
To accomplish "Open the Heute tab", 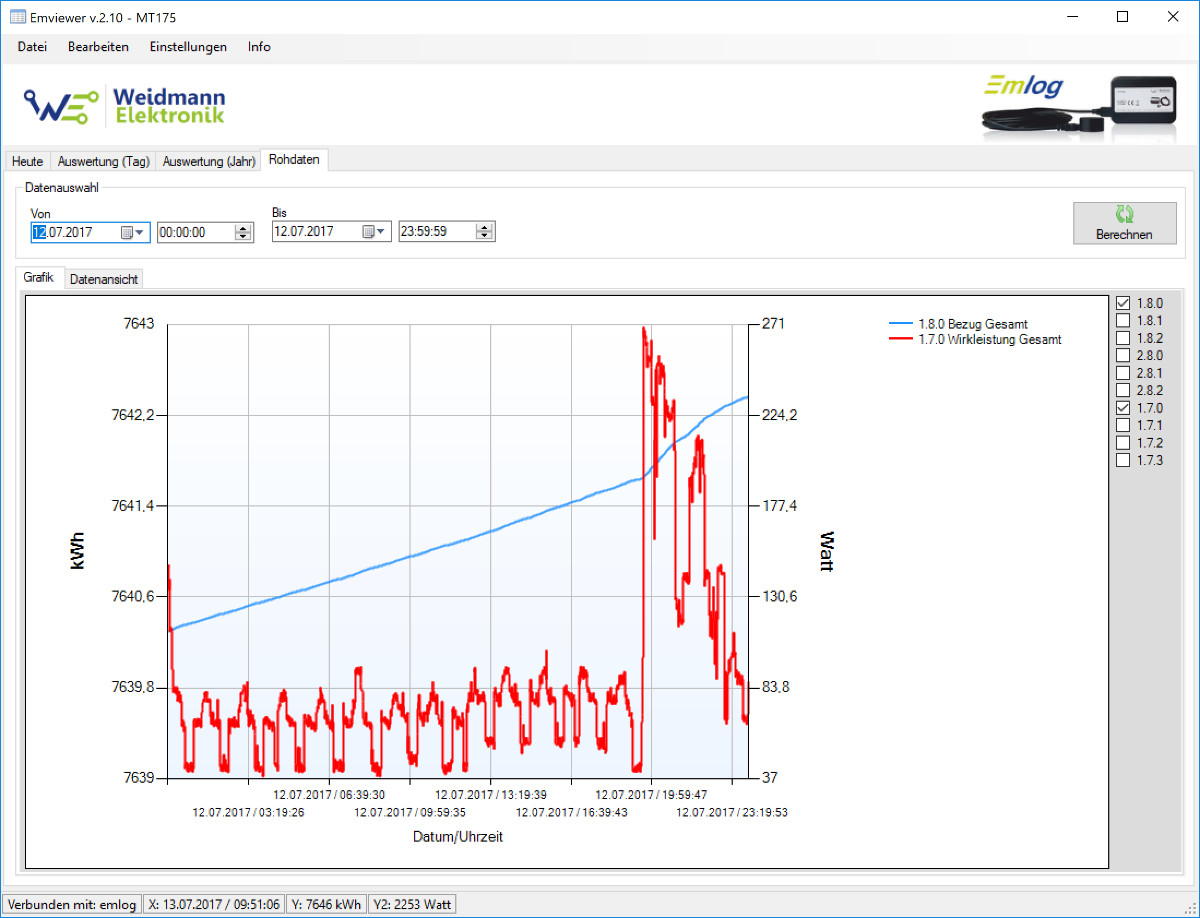I will [x=27, y=161].
